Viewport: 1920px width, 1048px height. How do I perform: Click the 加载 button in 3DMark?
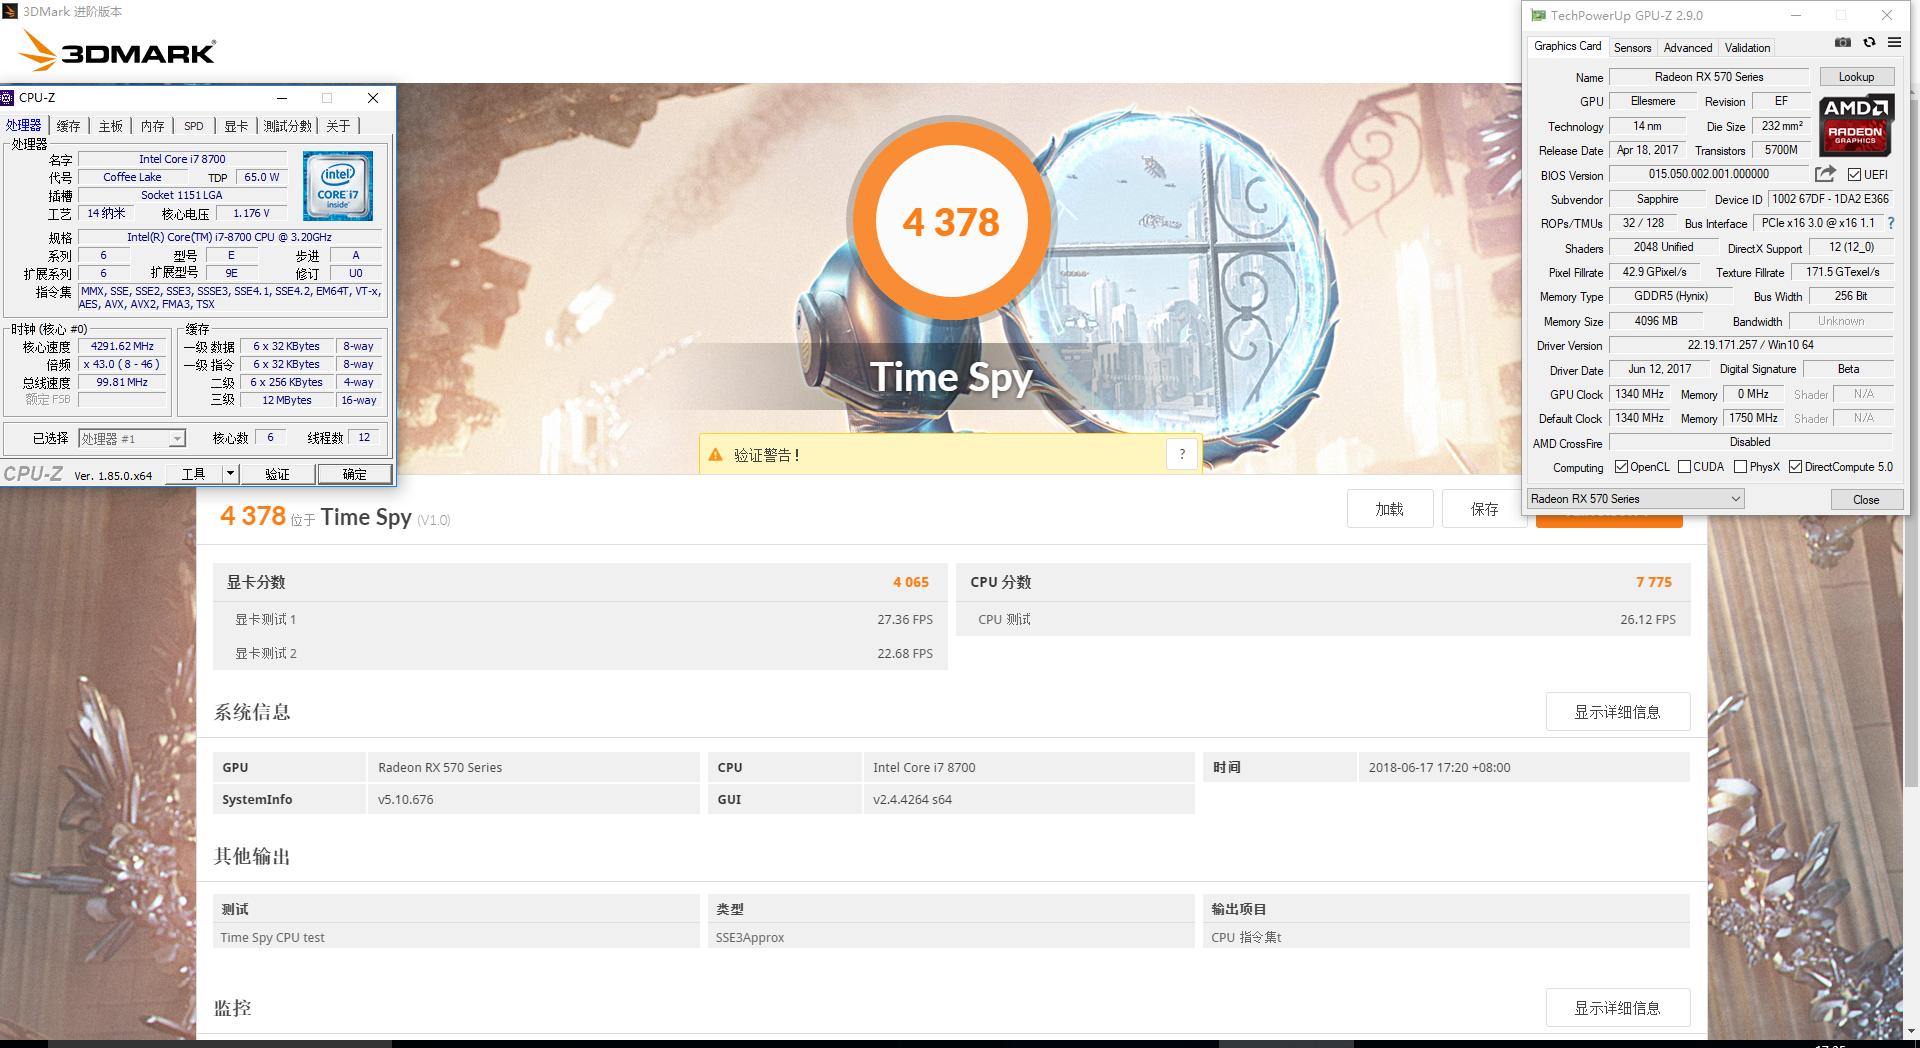pos(1389,509)
